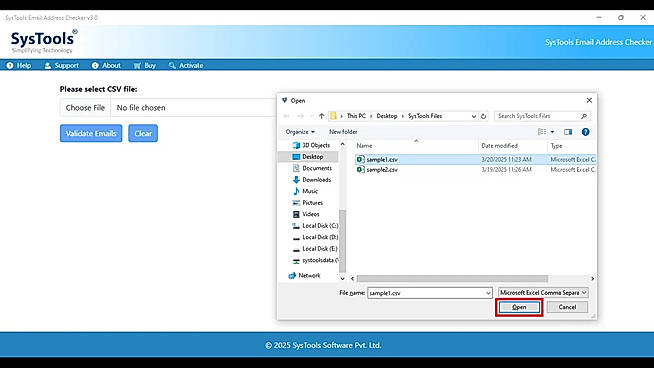The height and width of the screenshot is (368, 654).
Task: Open the view options dropdown arrow
Action: pos(552,132)
